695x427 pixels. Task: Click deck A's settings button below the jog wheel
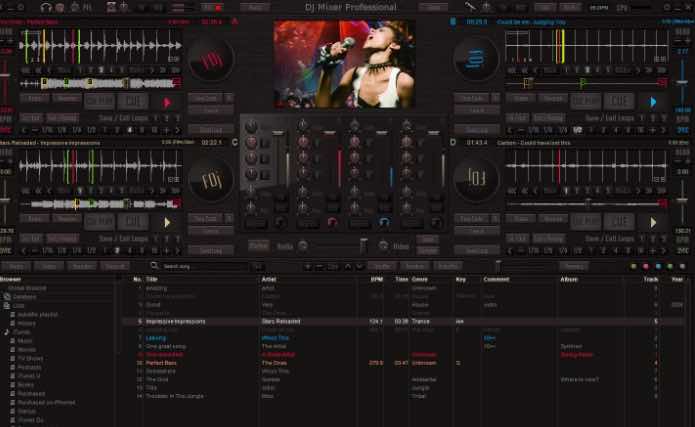[211, 129]
